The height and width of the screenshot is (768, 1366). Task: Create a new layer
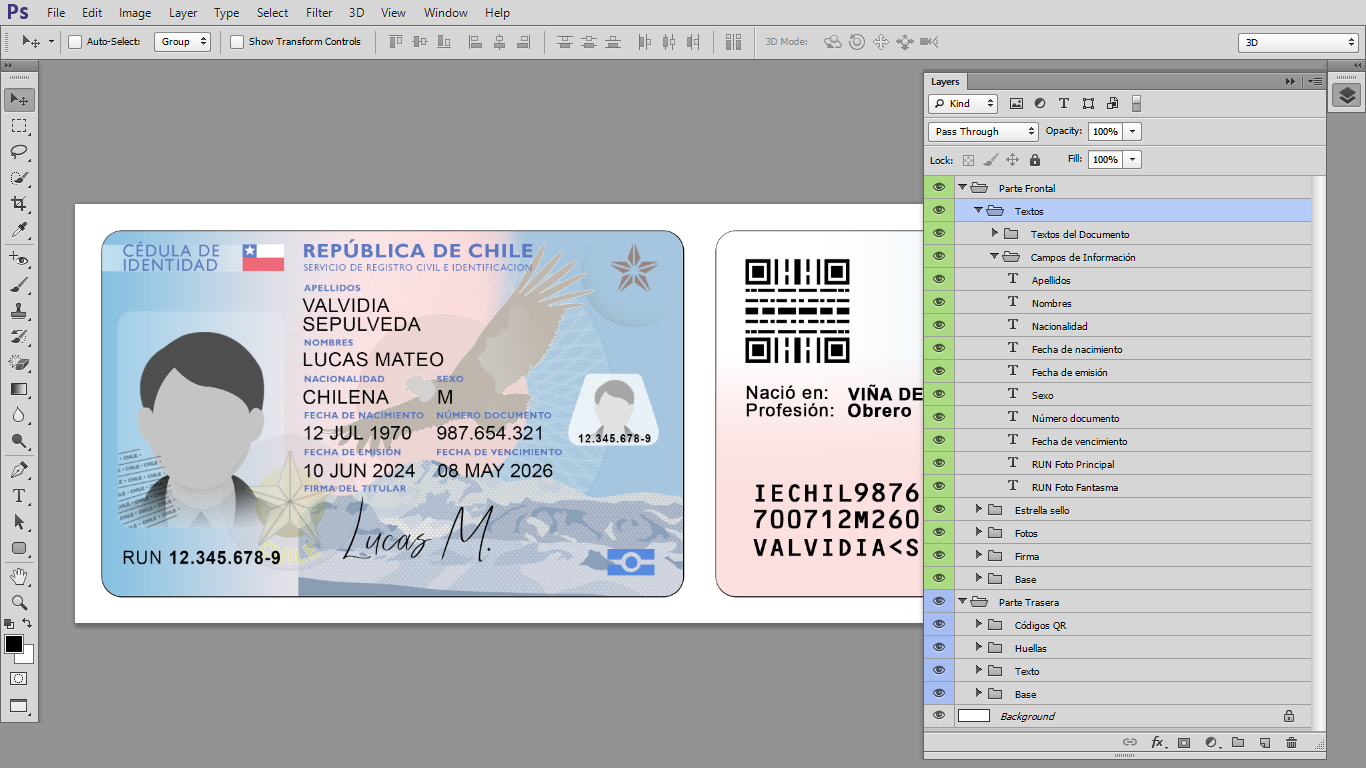pos(1265,742)
